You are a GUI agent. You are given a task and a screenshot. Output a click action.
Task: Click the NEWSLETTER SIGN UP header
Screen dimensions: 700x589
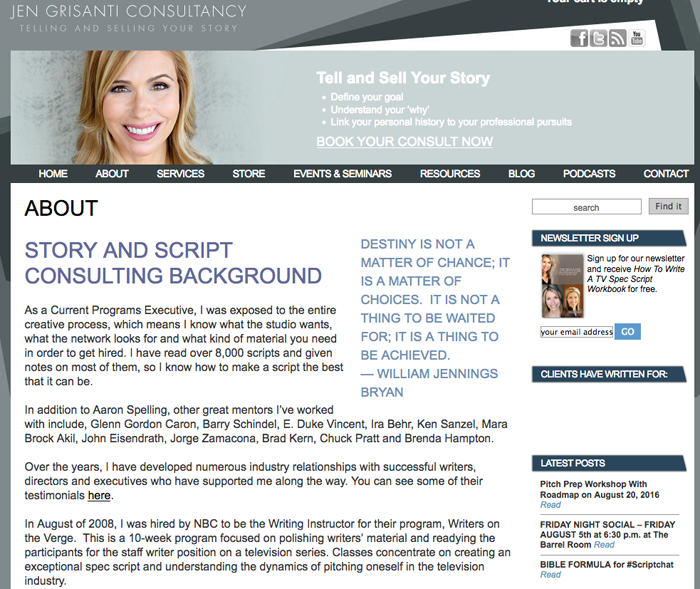click(609, 238)
